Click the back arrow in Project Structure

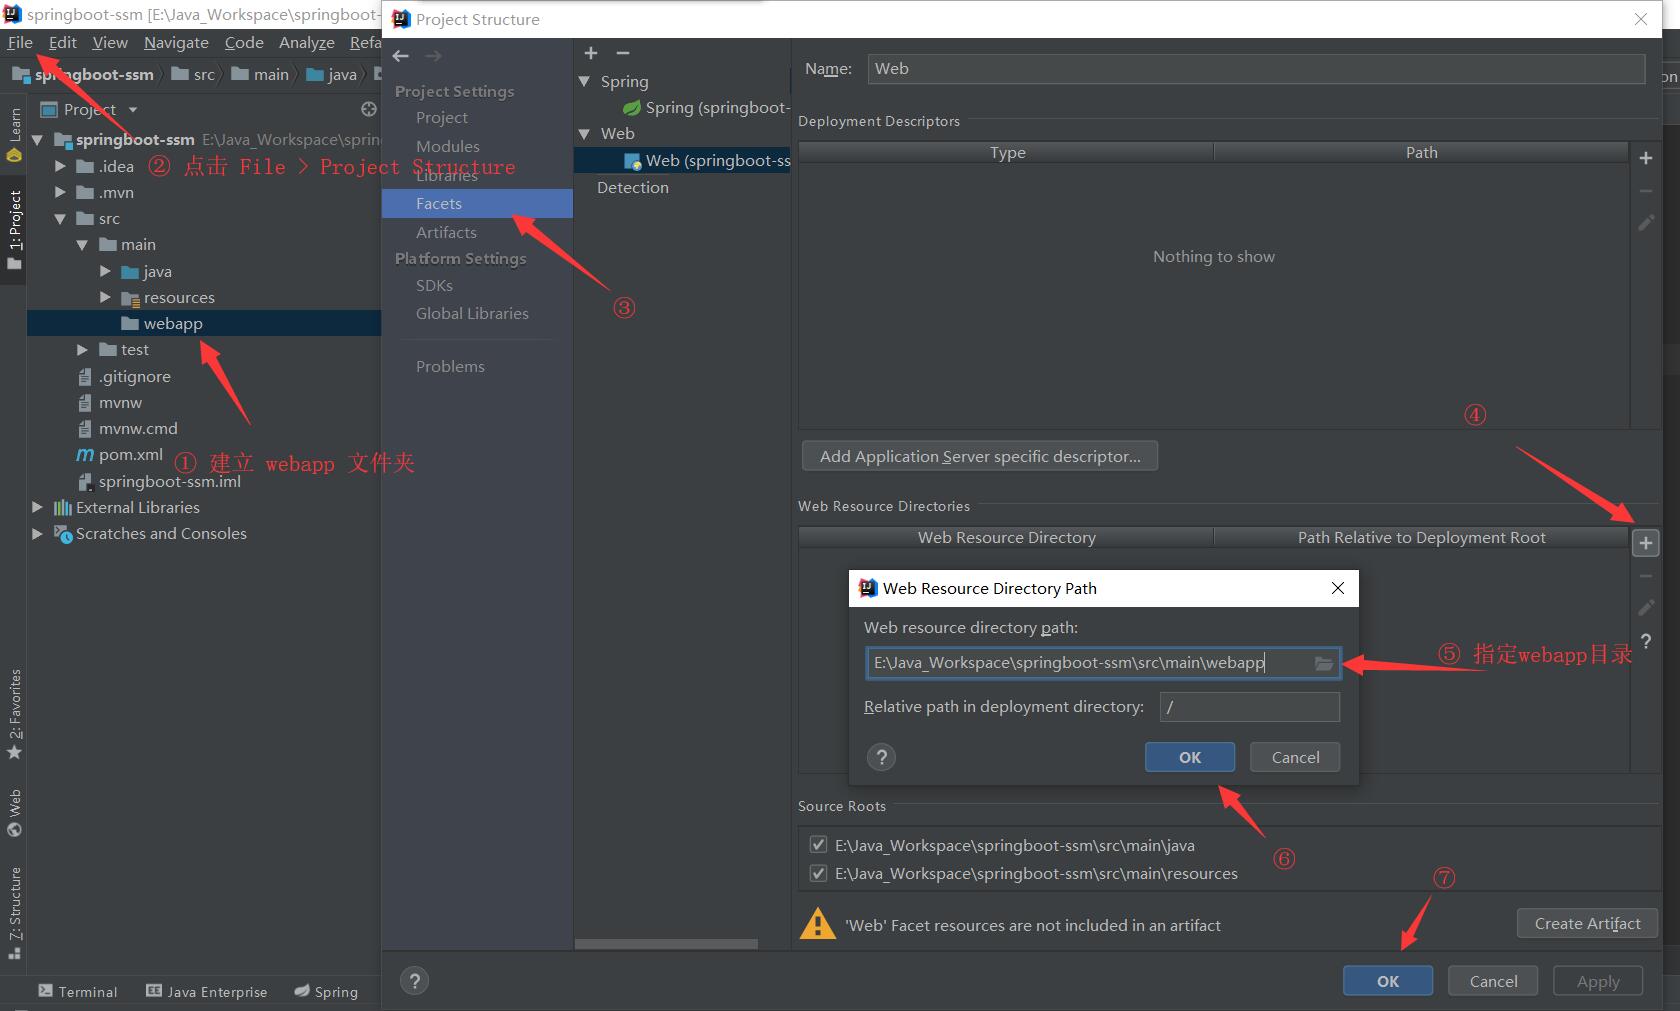pyautogui.click(x=402, y=56)
